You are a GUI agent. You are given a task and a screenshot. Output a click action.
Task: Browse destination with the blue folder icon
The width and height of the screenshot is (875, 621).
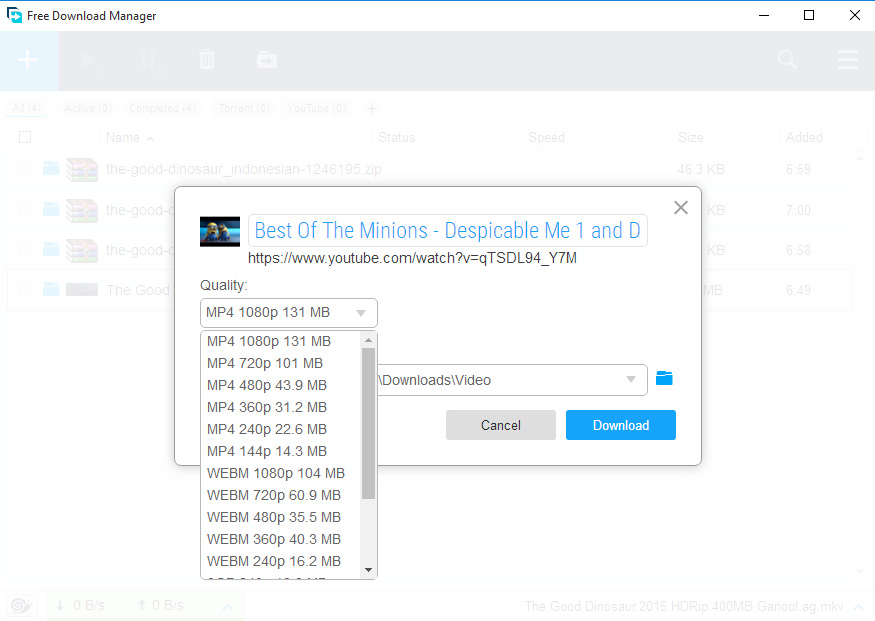(x=662, y=380)
